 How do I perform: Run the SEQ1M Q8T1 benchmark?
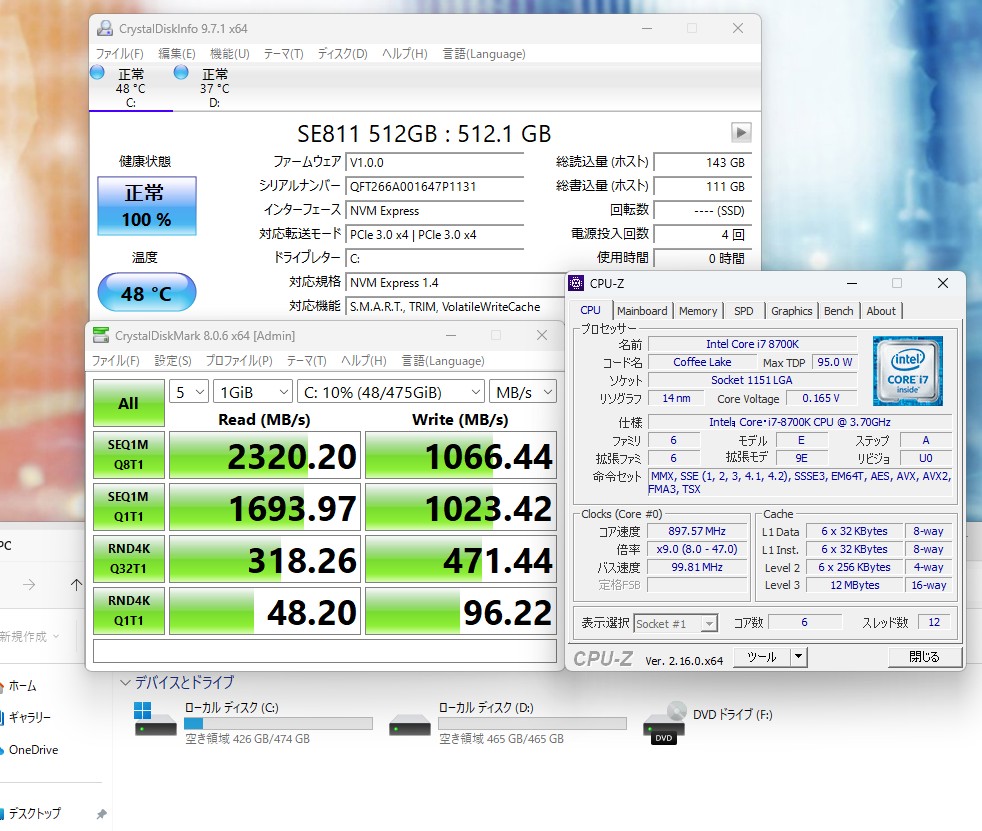pyautogui.click(x=128, y=455)
